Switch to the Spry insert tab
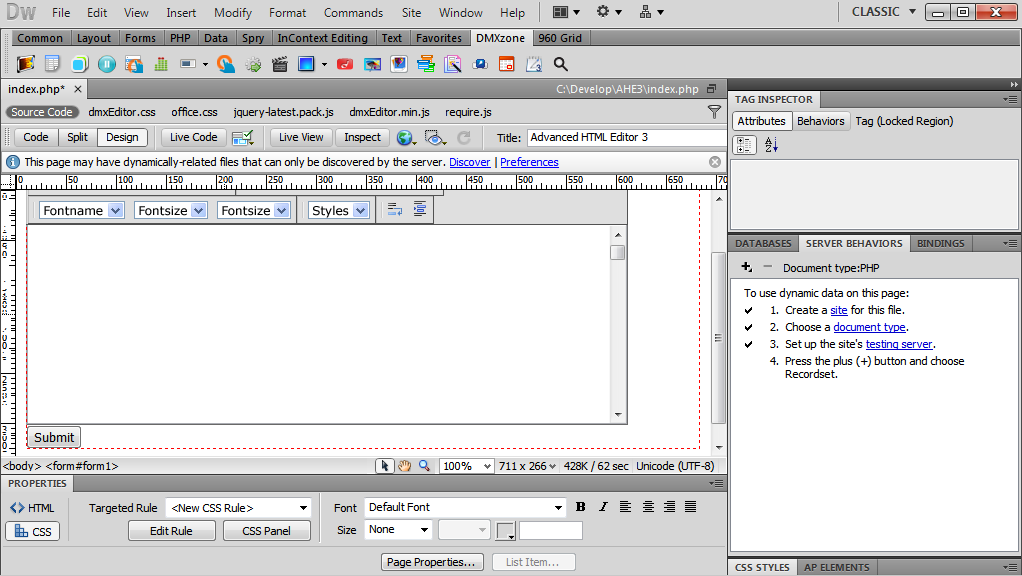 [x=253, y=38]
